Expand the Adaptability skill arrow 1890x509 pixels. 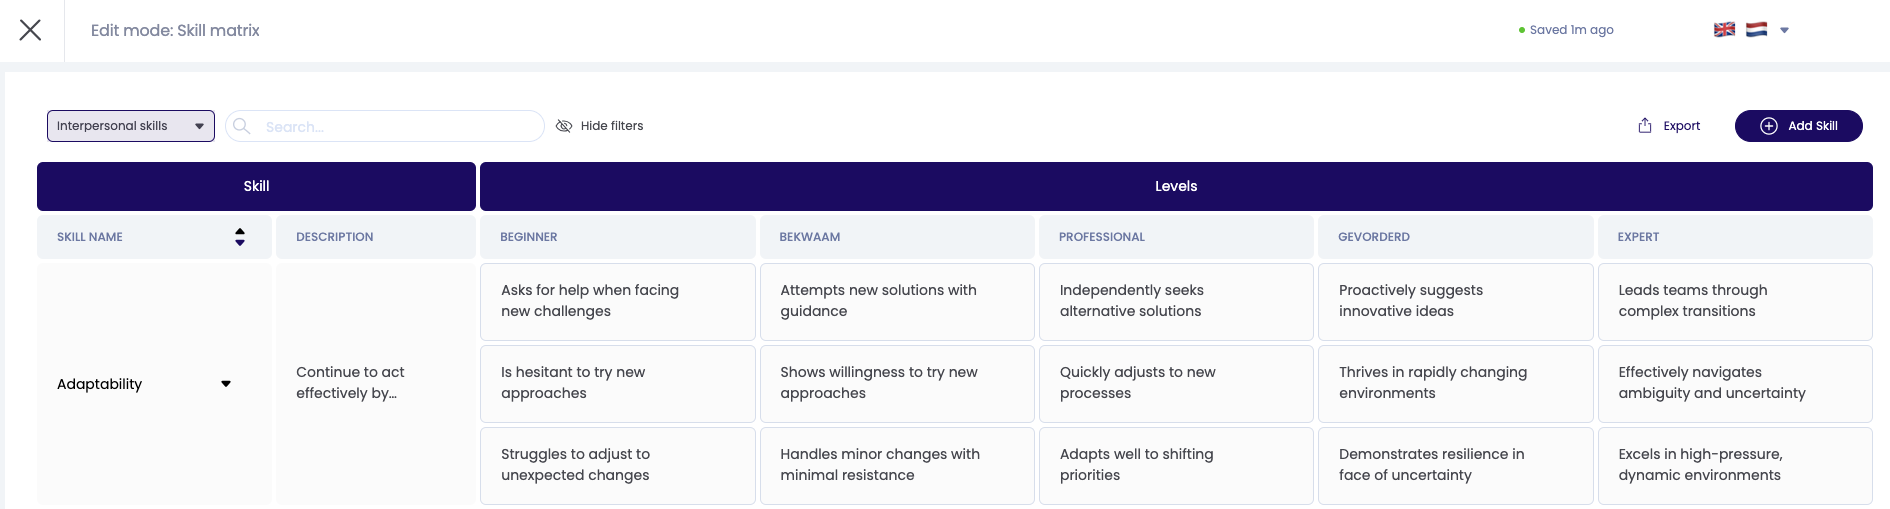(x=226, y=384)
